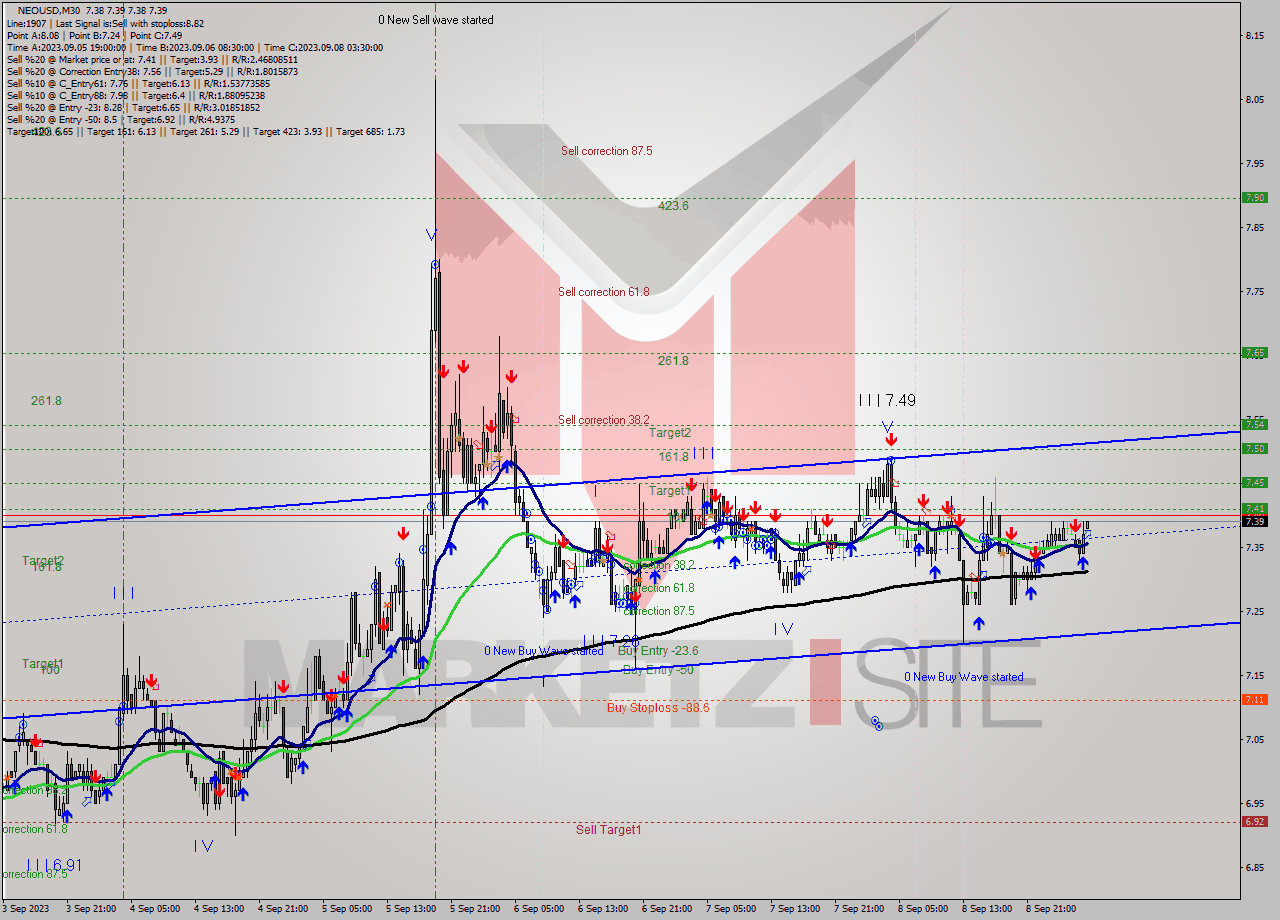Click the 7.25 price axis value

click(x=1257, y=612)
